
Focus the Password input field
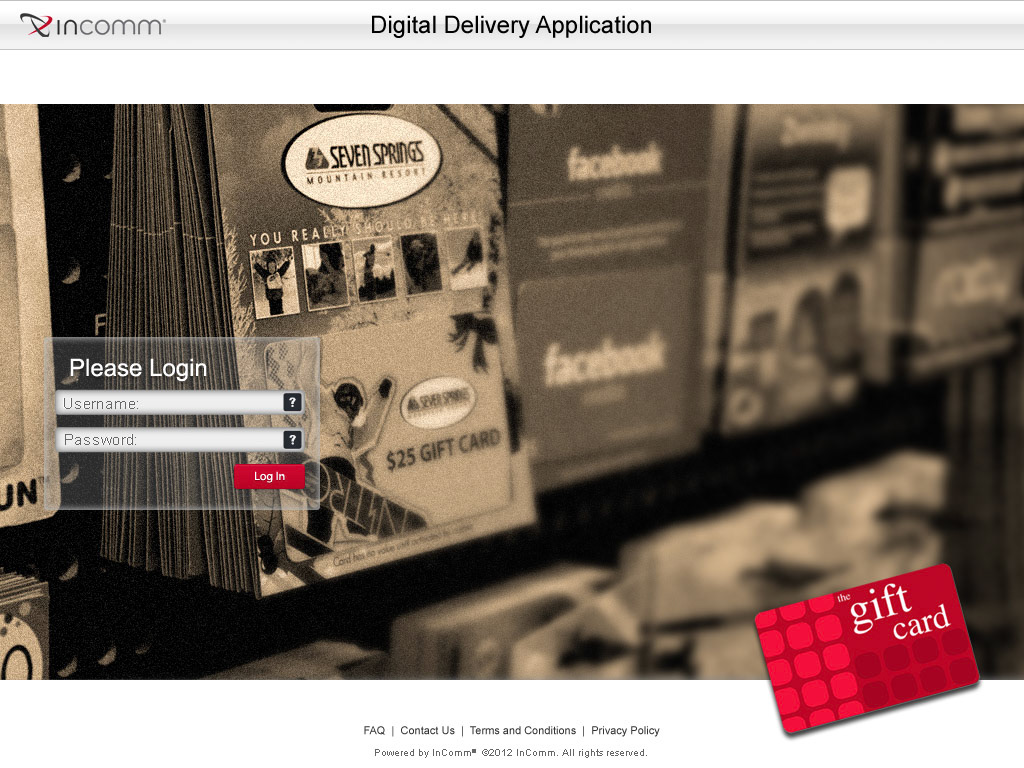180,440
